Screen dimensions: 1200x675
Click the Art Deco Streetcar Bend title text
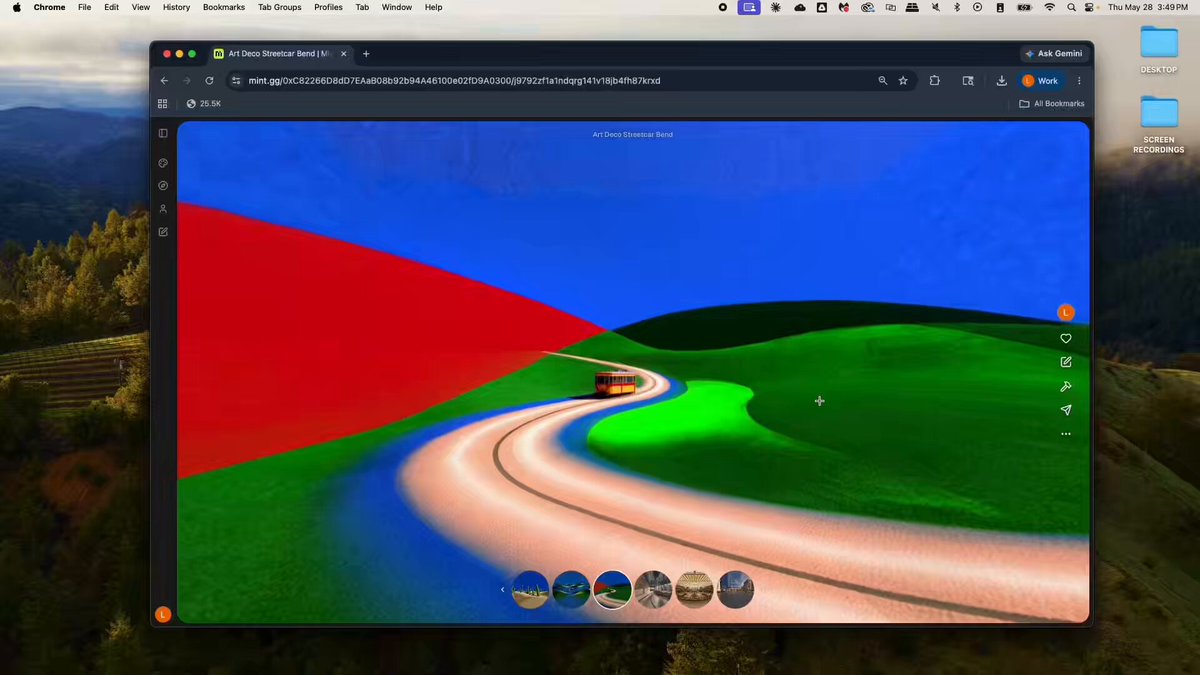(633, 134)
